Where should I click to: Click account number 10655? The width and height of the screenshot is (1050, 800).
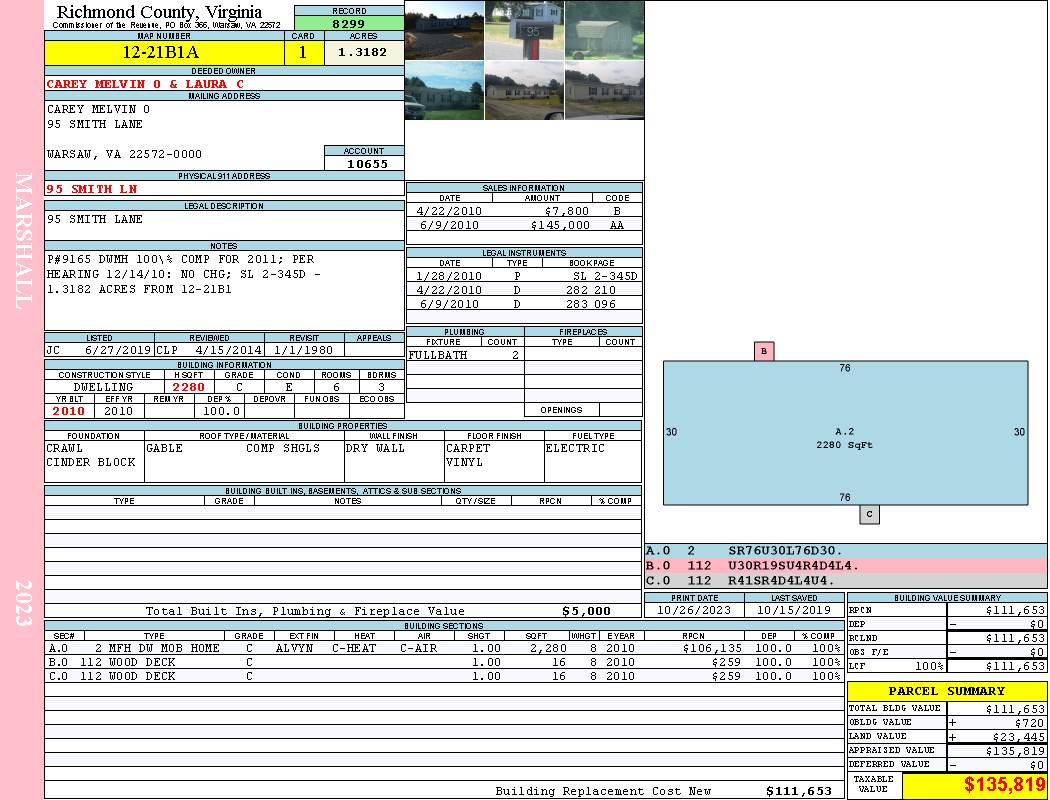coord(367,163)
